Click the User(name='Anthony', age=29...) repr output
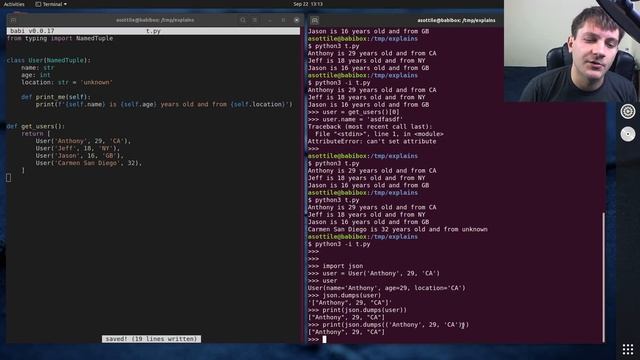This screenshot has height=360, width=640. pos(387,288)
